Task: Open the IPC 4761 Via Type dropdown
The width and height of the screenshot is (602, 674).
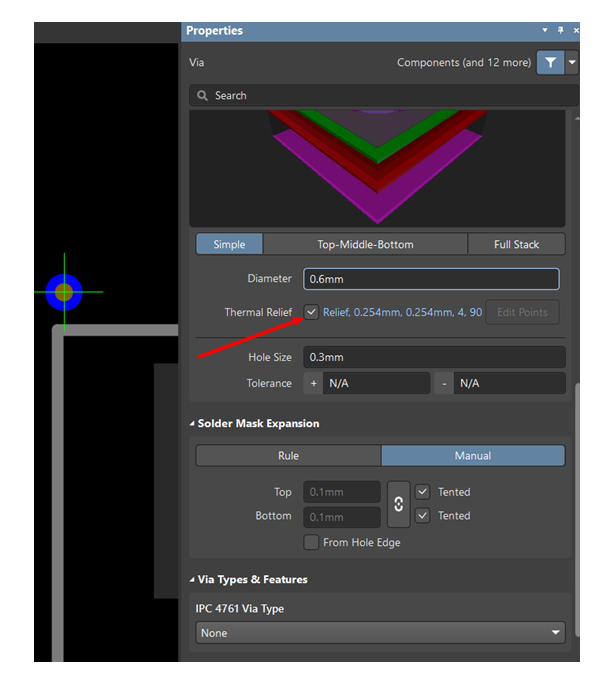Action: (380, 633)
